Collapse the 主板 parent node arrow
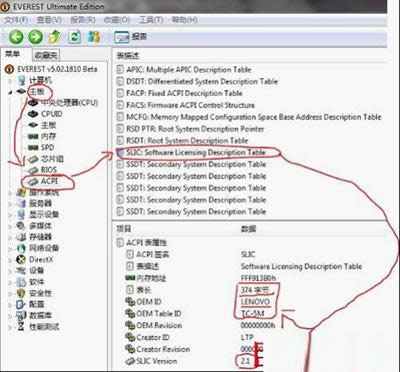This screenshot has width=400, height=372. click(x=10, y=92)
